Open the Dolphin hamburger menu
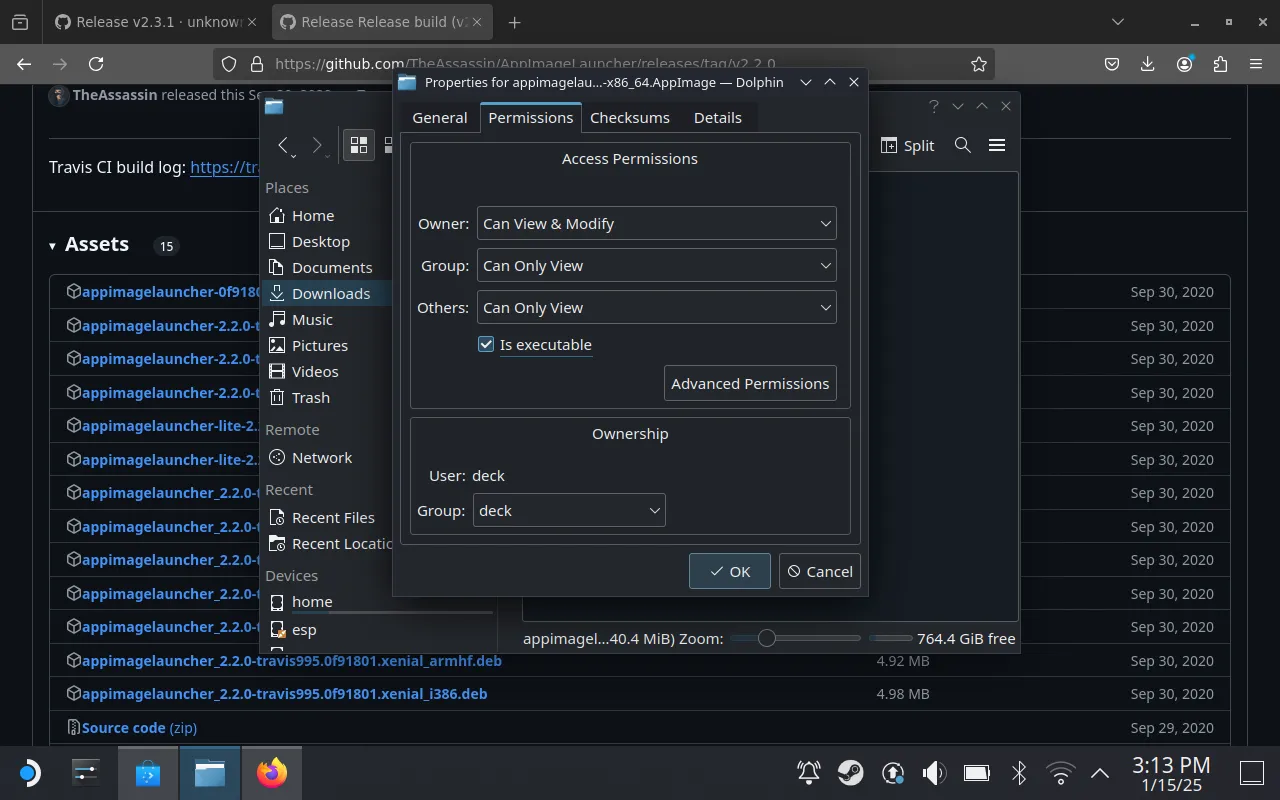Image resolution: width=1280 pixels, height=800 pixels. point(996,145)
